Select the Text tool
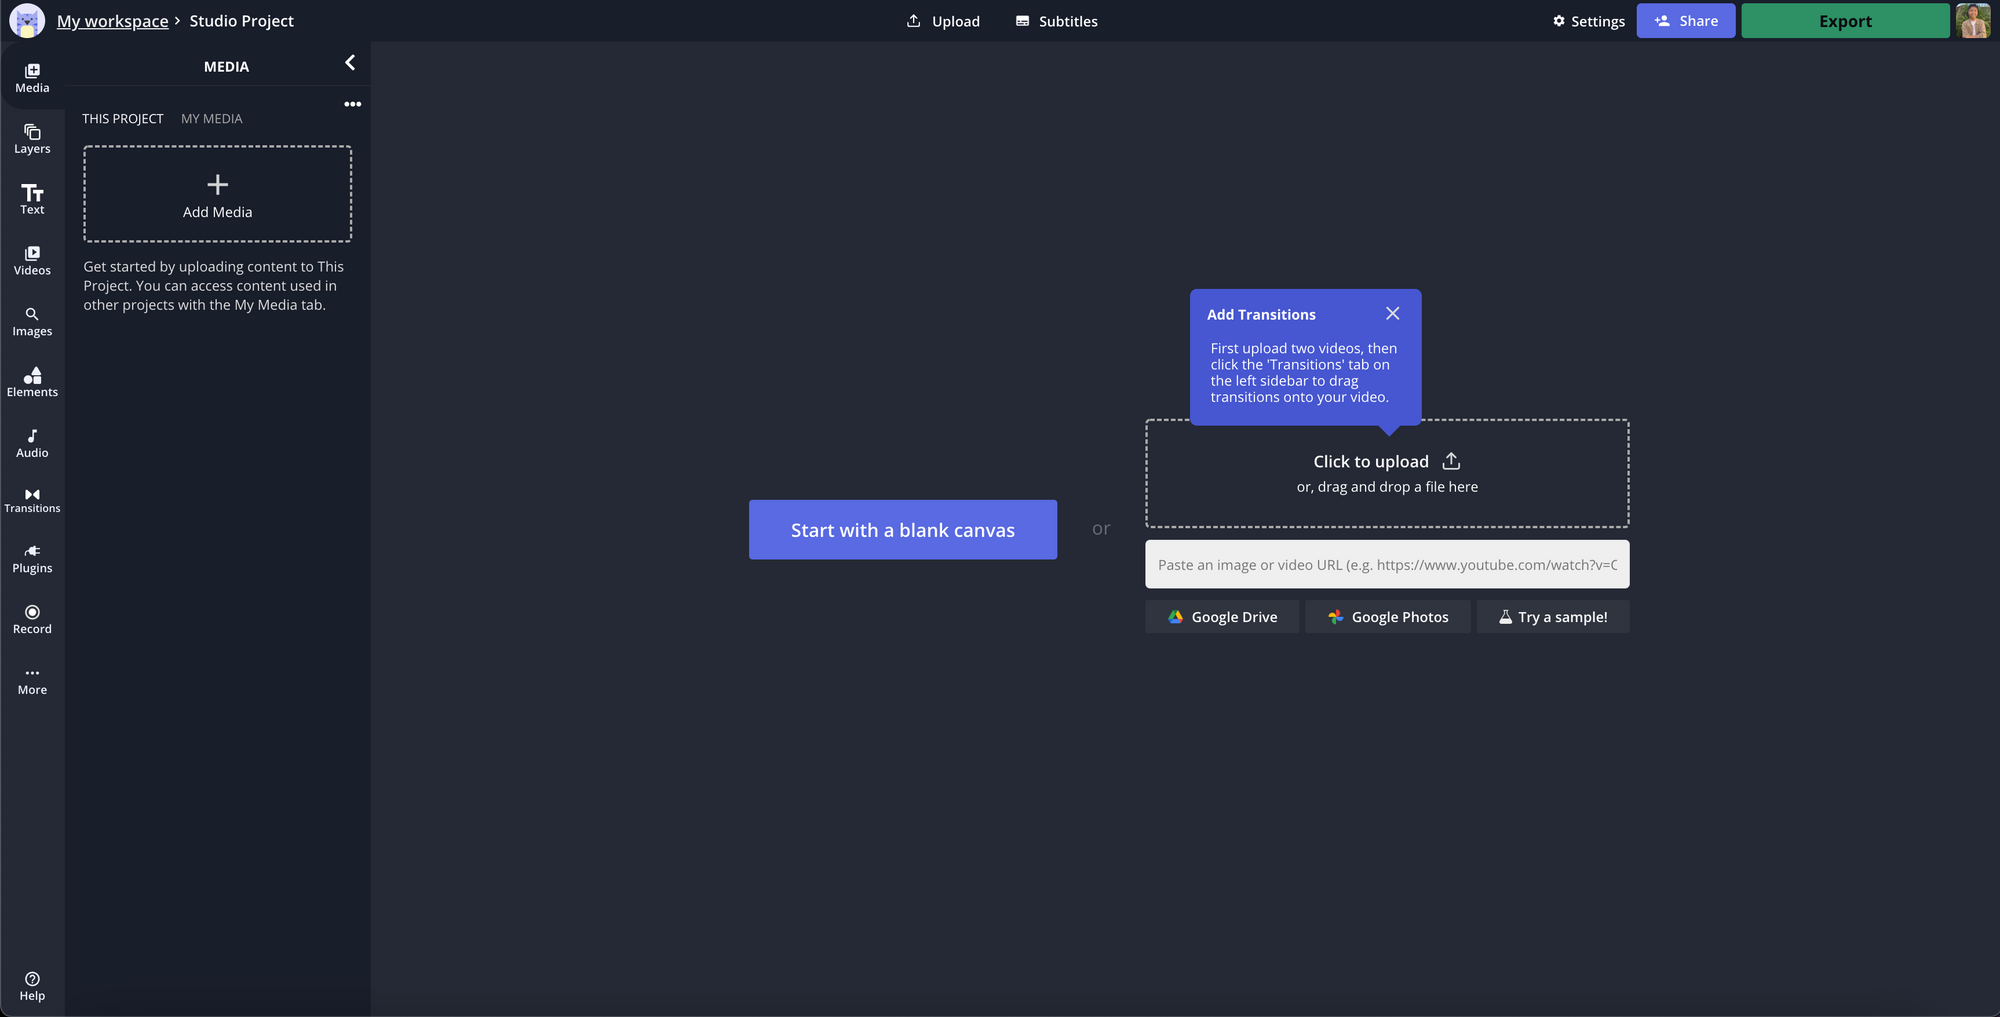 (x=32, y=199)
